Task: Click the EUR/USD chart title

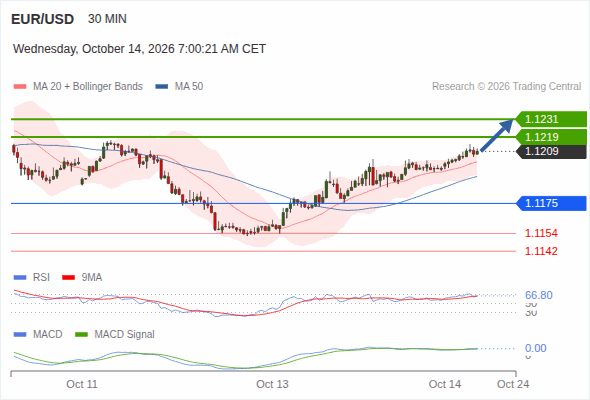Action: tap(43, 19)
